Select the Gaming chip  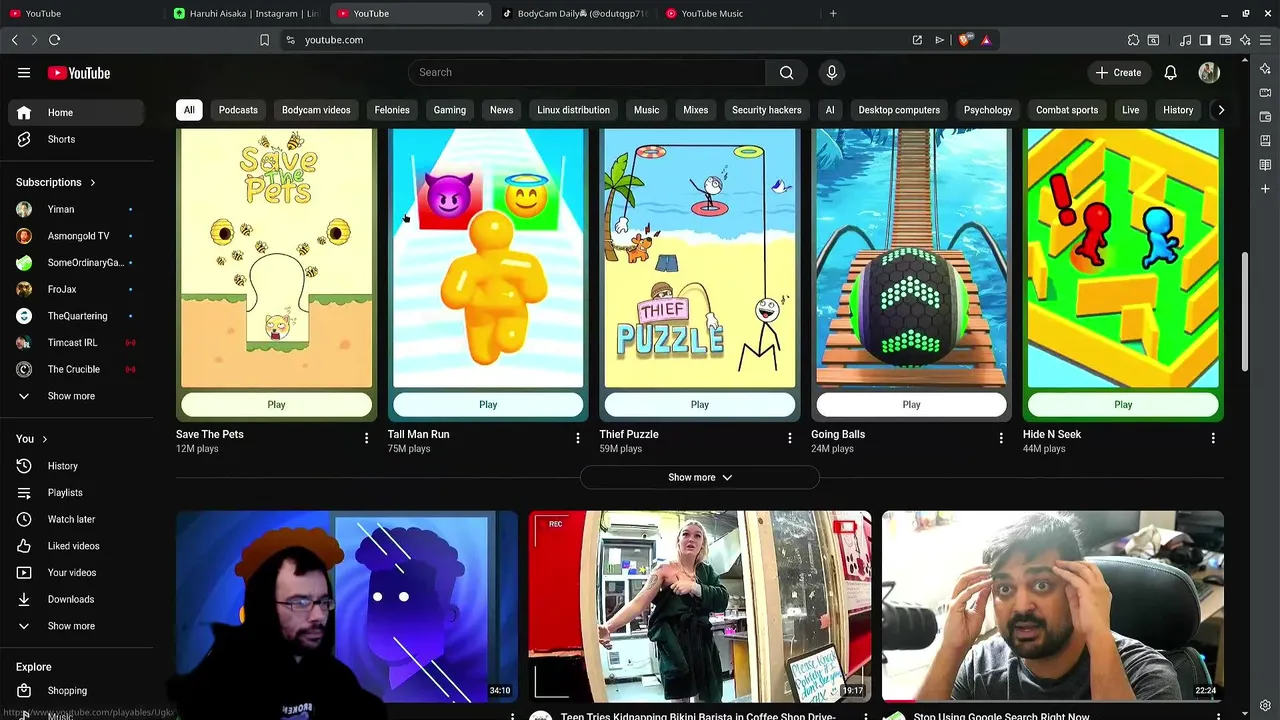[x=450, y=110]
